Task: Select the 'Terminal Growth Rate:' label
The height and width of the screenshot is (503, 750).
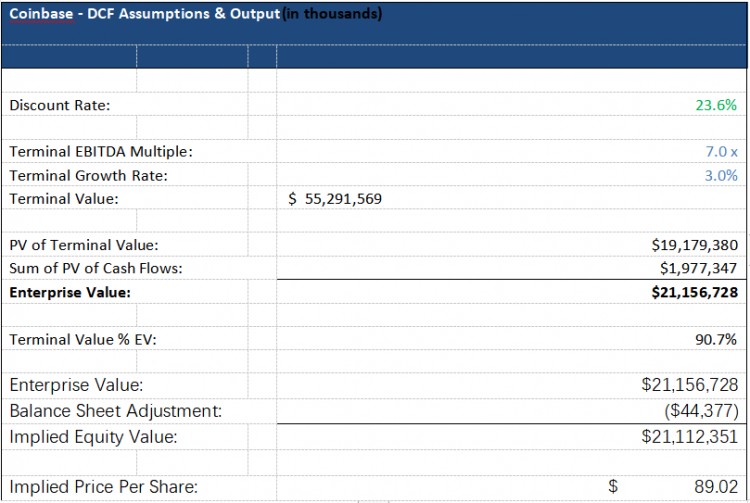Action: coord(88,175)
